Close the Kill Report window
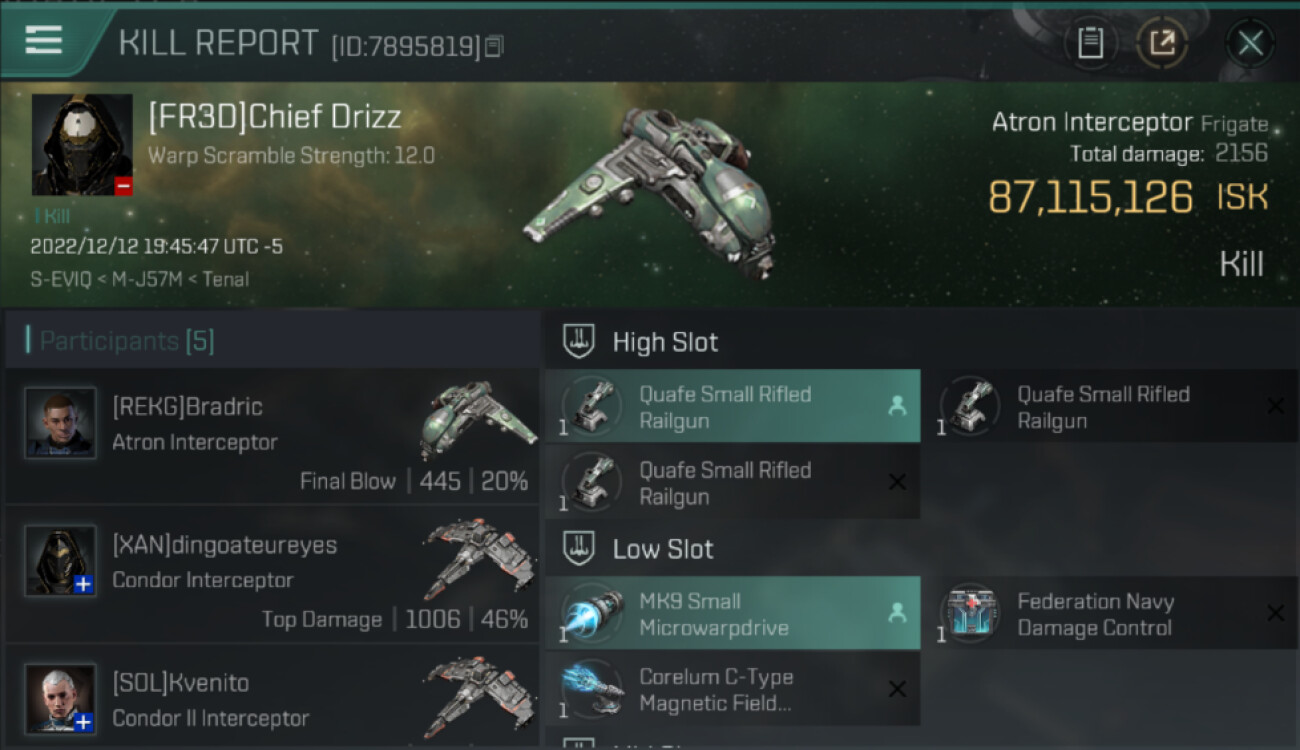Screen dimensions: 1300x750 point(1250,43)
